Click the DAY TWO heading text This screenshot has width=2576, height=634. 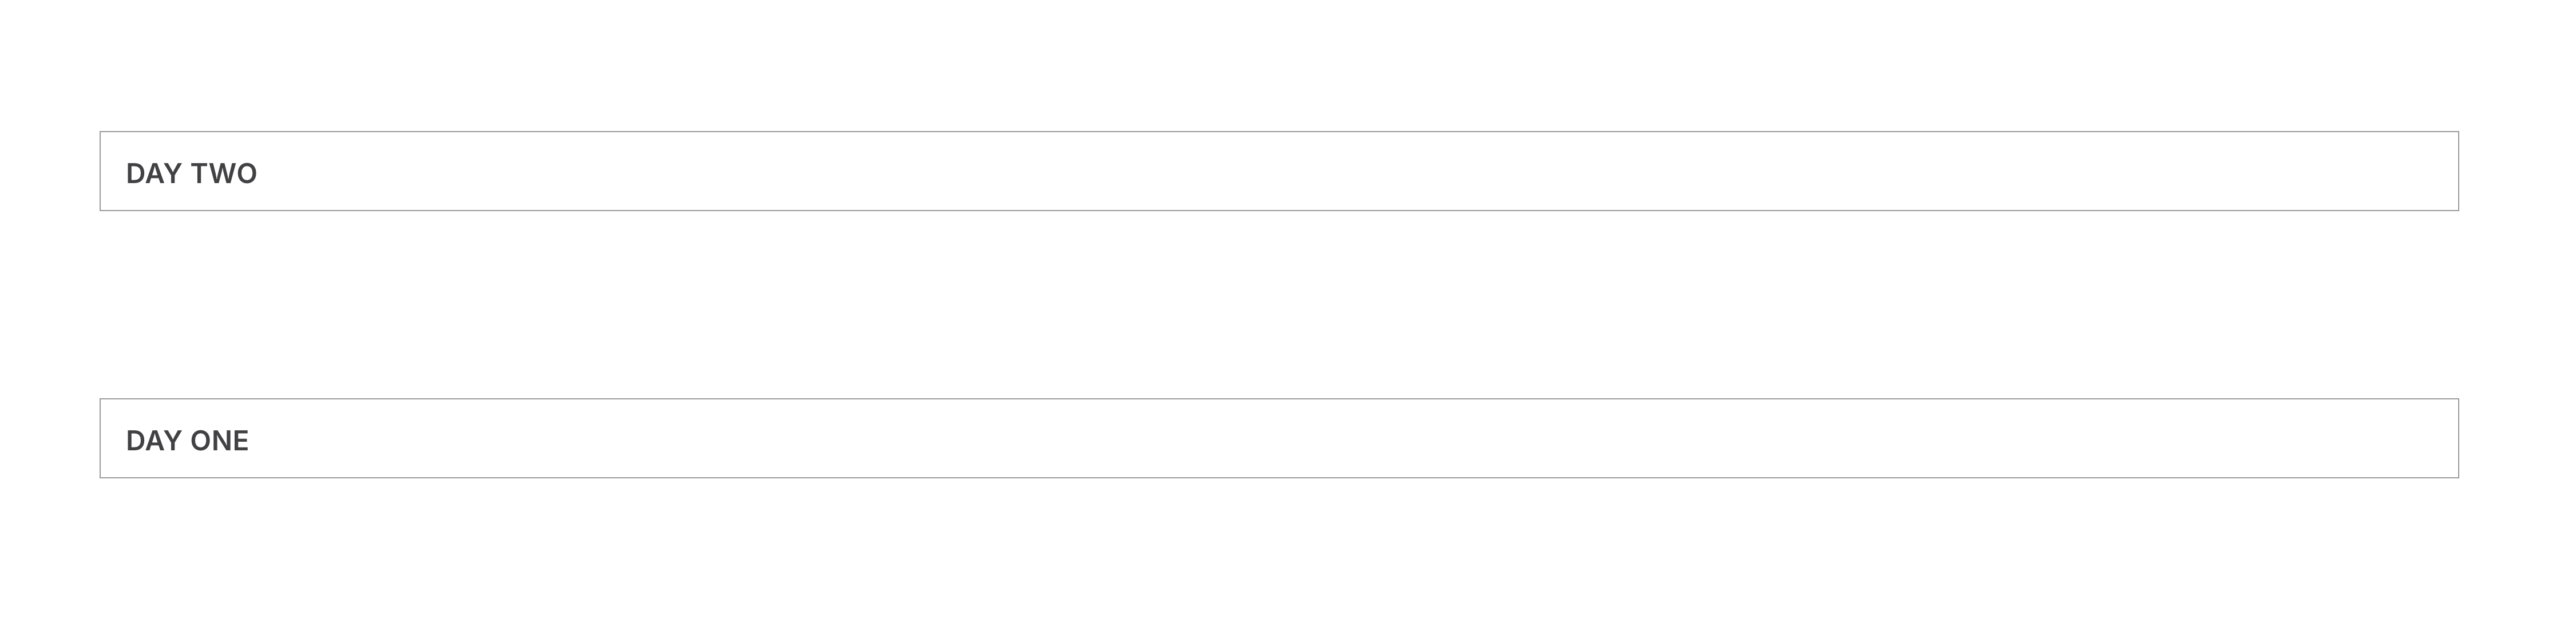point(191,173)
